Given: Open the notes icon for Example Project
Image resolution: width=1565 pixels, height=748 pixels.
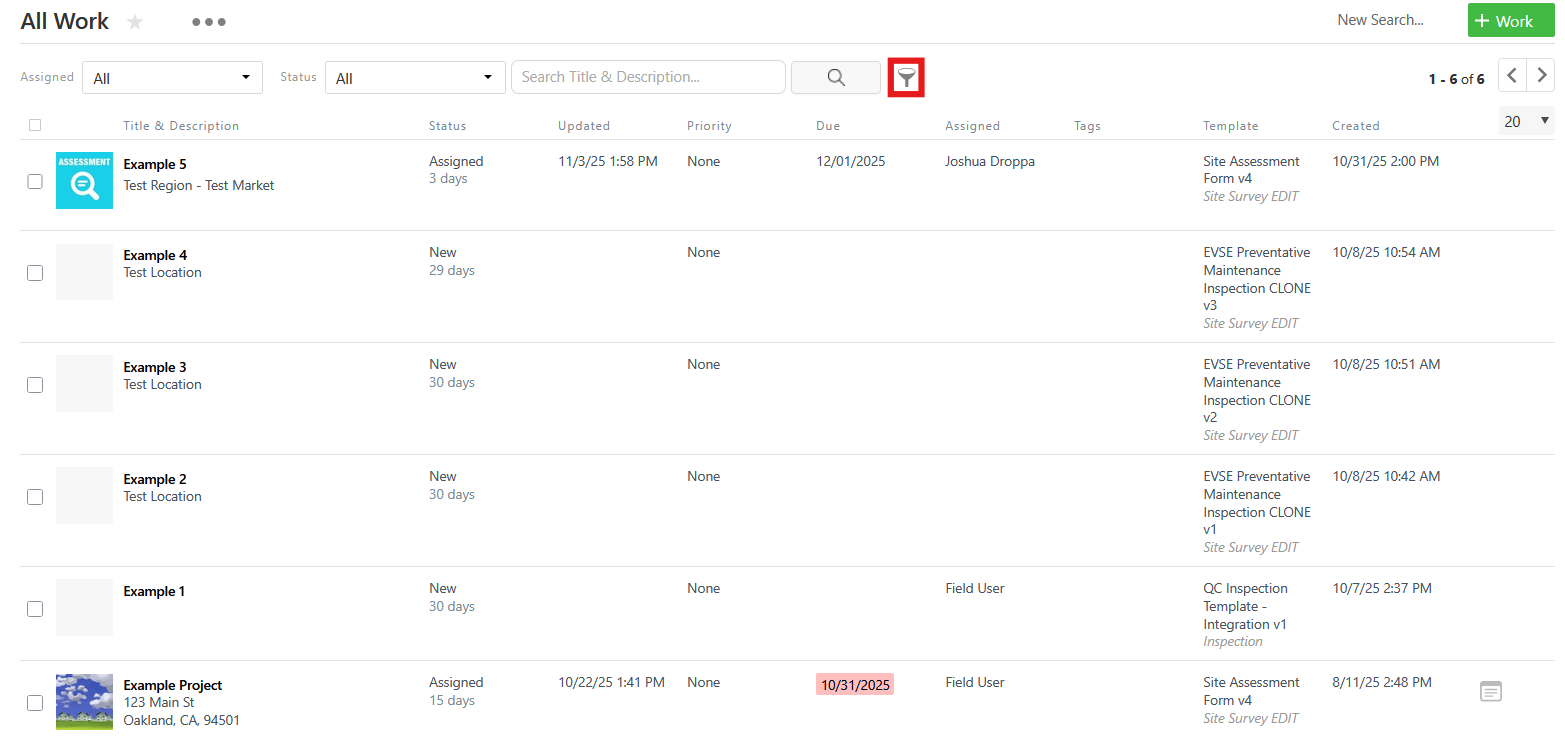Looking at the screenshot, I should (x=1490, y=691).
